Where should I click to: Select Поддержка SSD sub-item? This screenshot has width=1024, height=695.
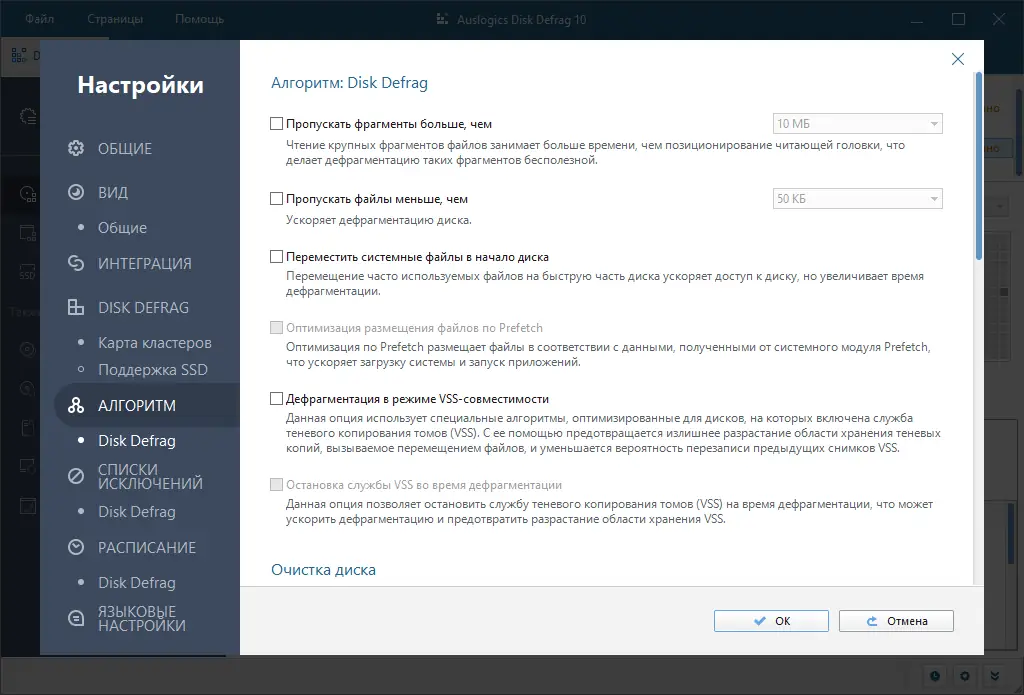[x=153, y=369]
